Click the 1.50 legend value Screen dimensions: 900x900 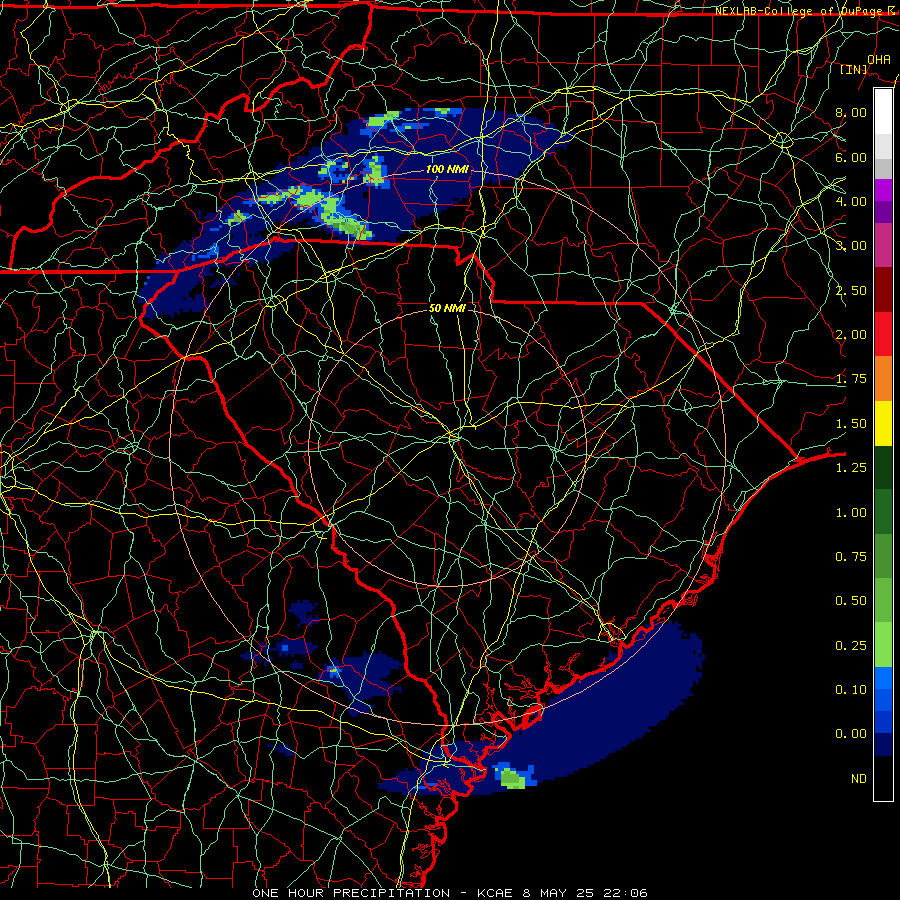851,424
